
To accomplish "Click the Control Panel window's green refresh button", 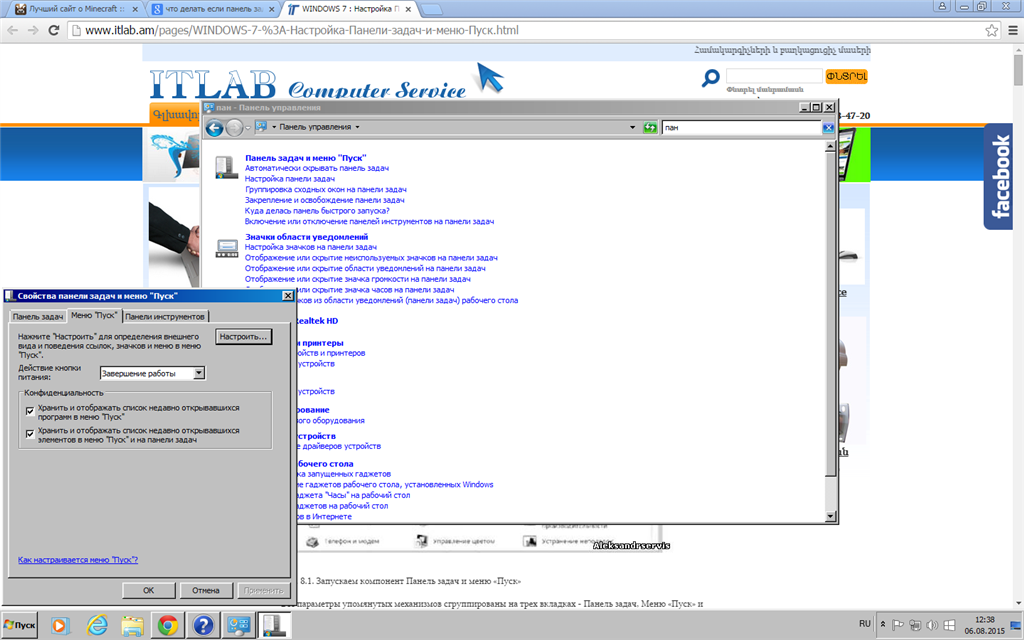I will [650, 127].
